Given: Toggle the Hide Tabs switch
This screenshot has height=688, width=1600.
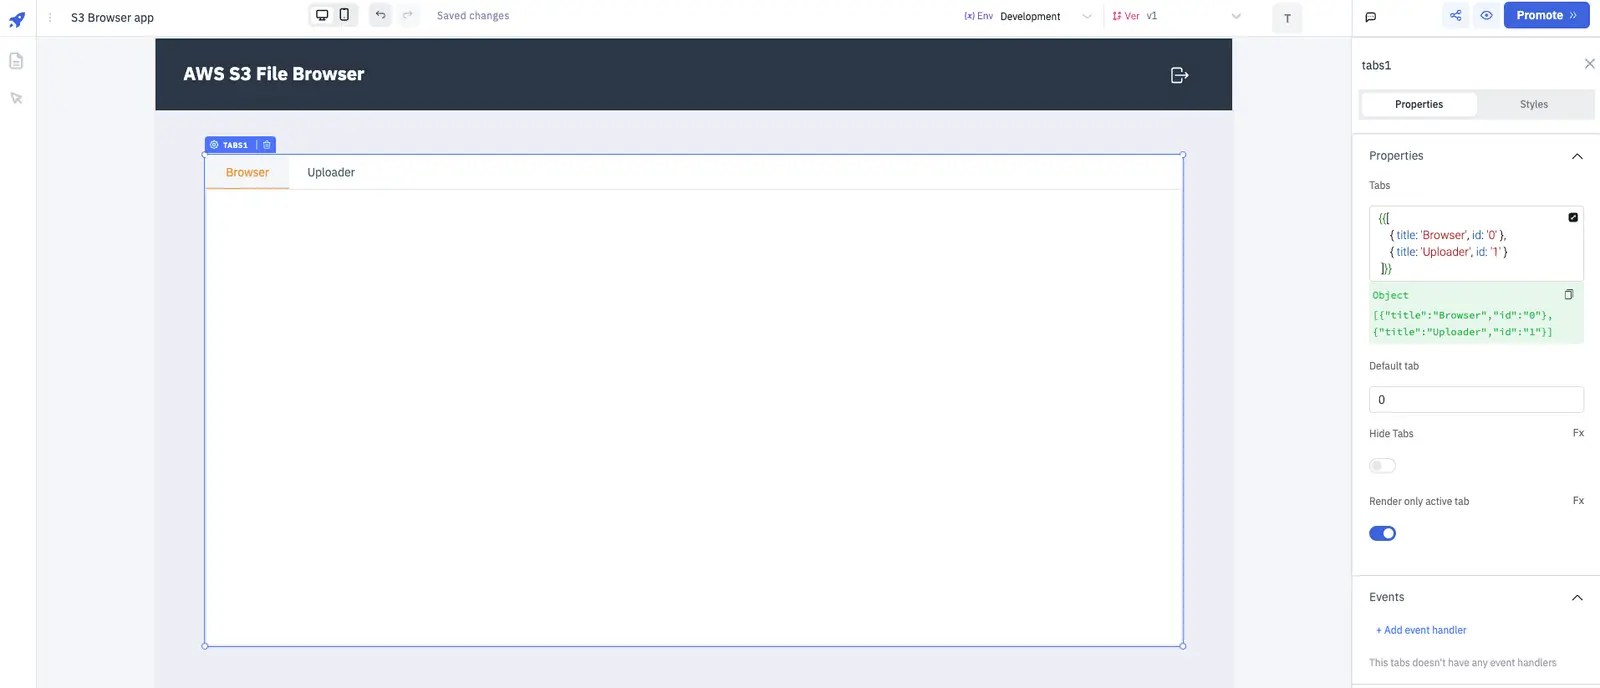Looking at the screenshot, I should [1382, 466].
